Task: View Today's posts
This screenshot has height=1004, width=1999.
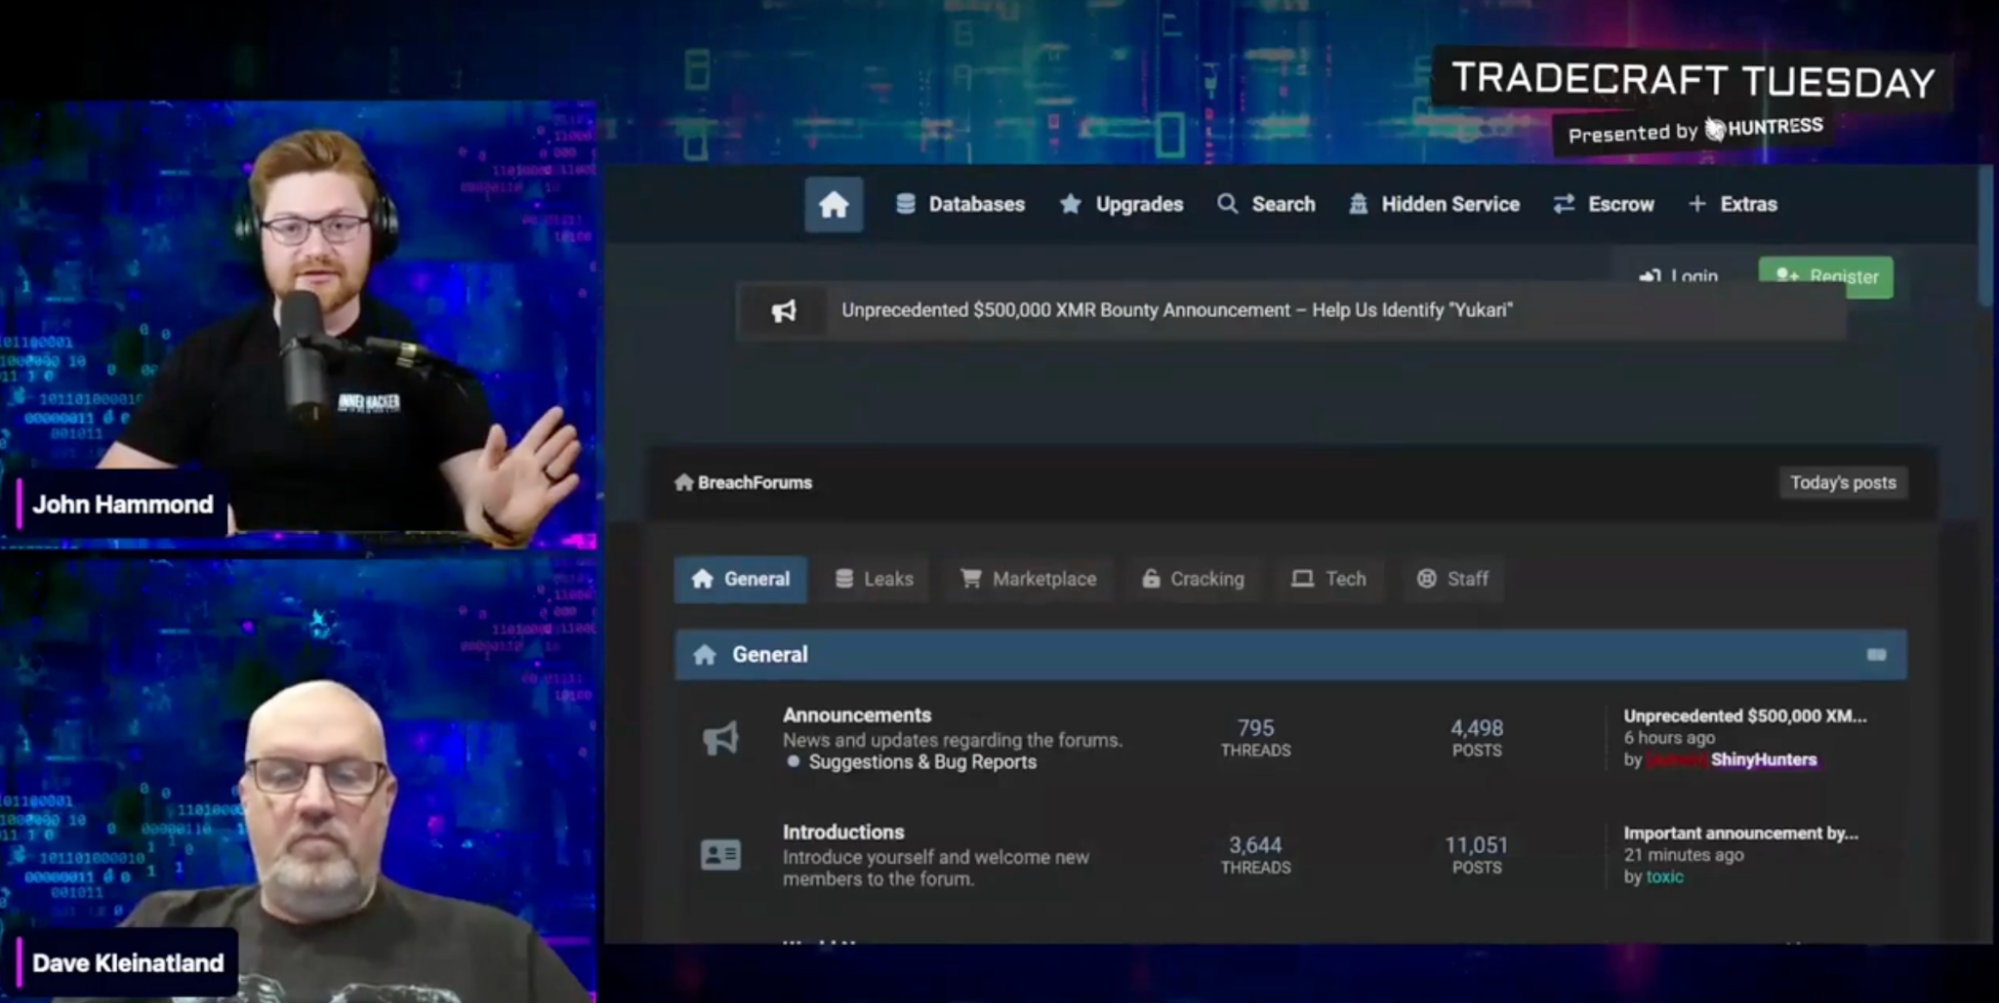Action: pos(1843,483)
